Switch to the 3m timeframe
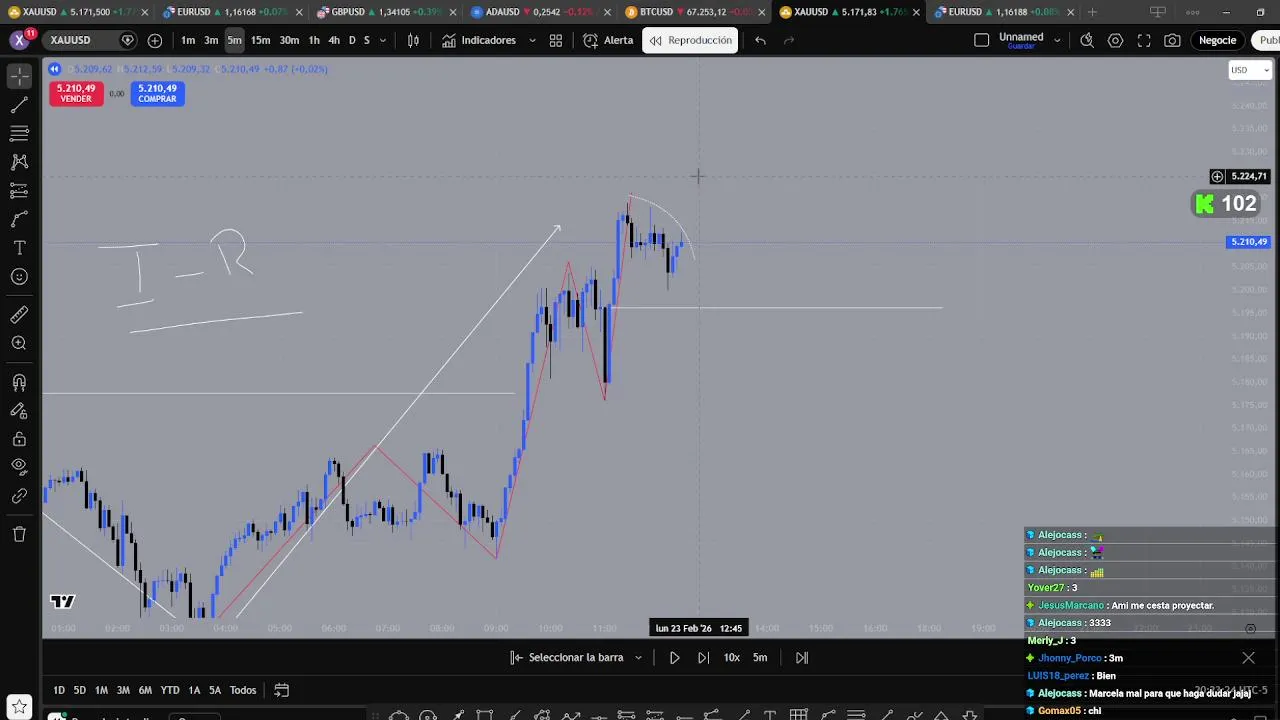 pyautogui.click(x=211, y=40)
